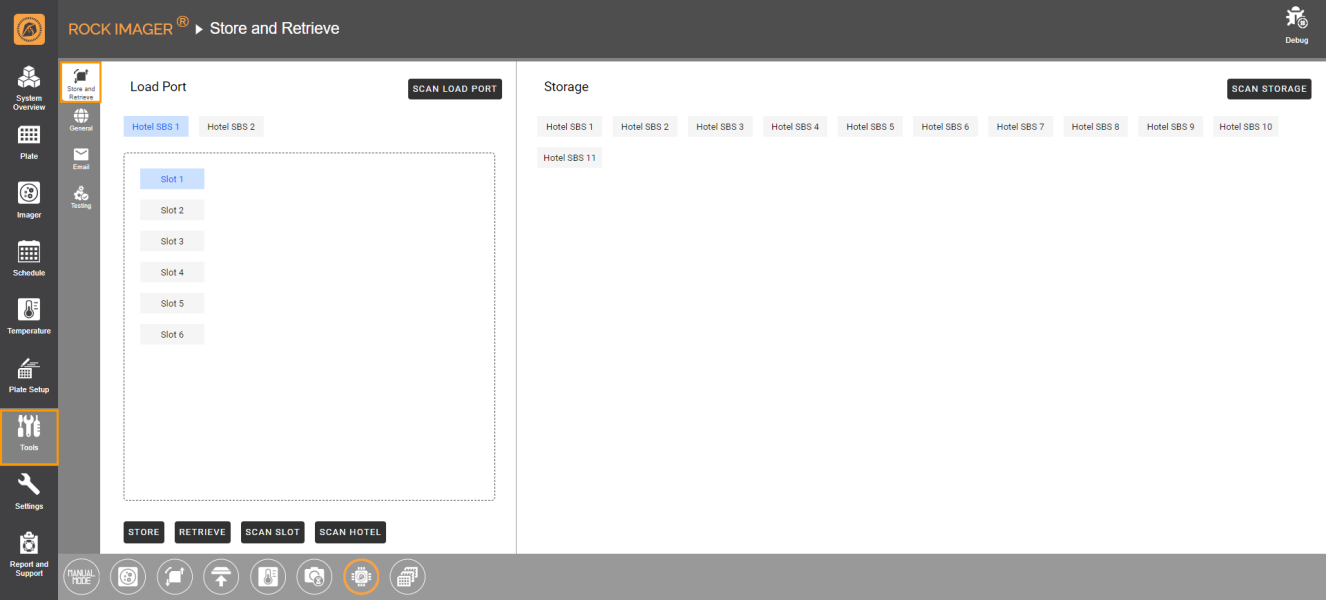This screenshot has height=600, width=1326.
Task: Open the Schedule section
Action: (x=29, y=258)
